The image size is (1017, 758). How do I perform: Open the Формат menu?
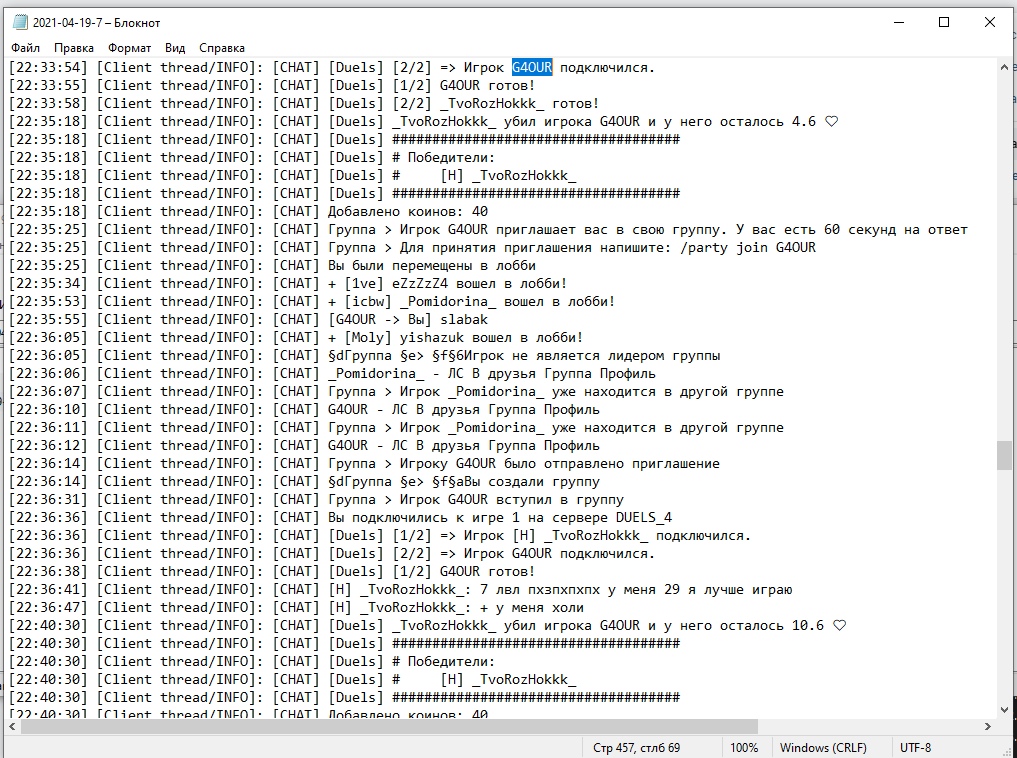pos(130,48)
